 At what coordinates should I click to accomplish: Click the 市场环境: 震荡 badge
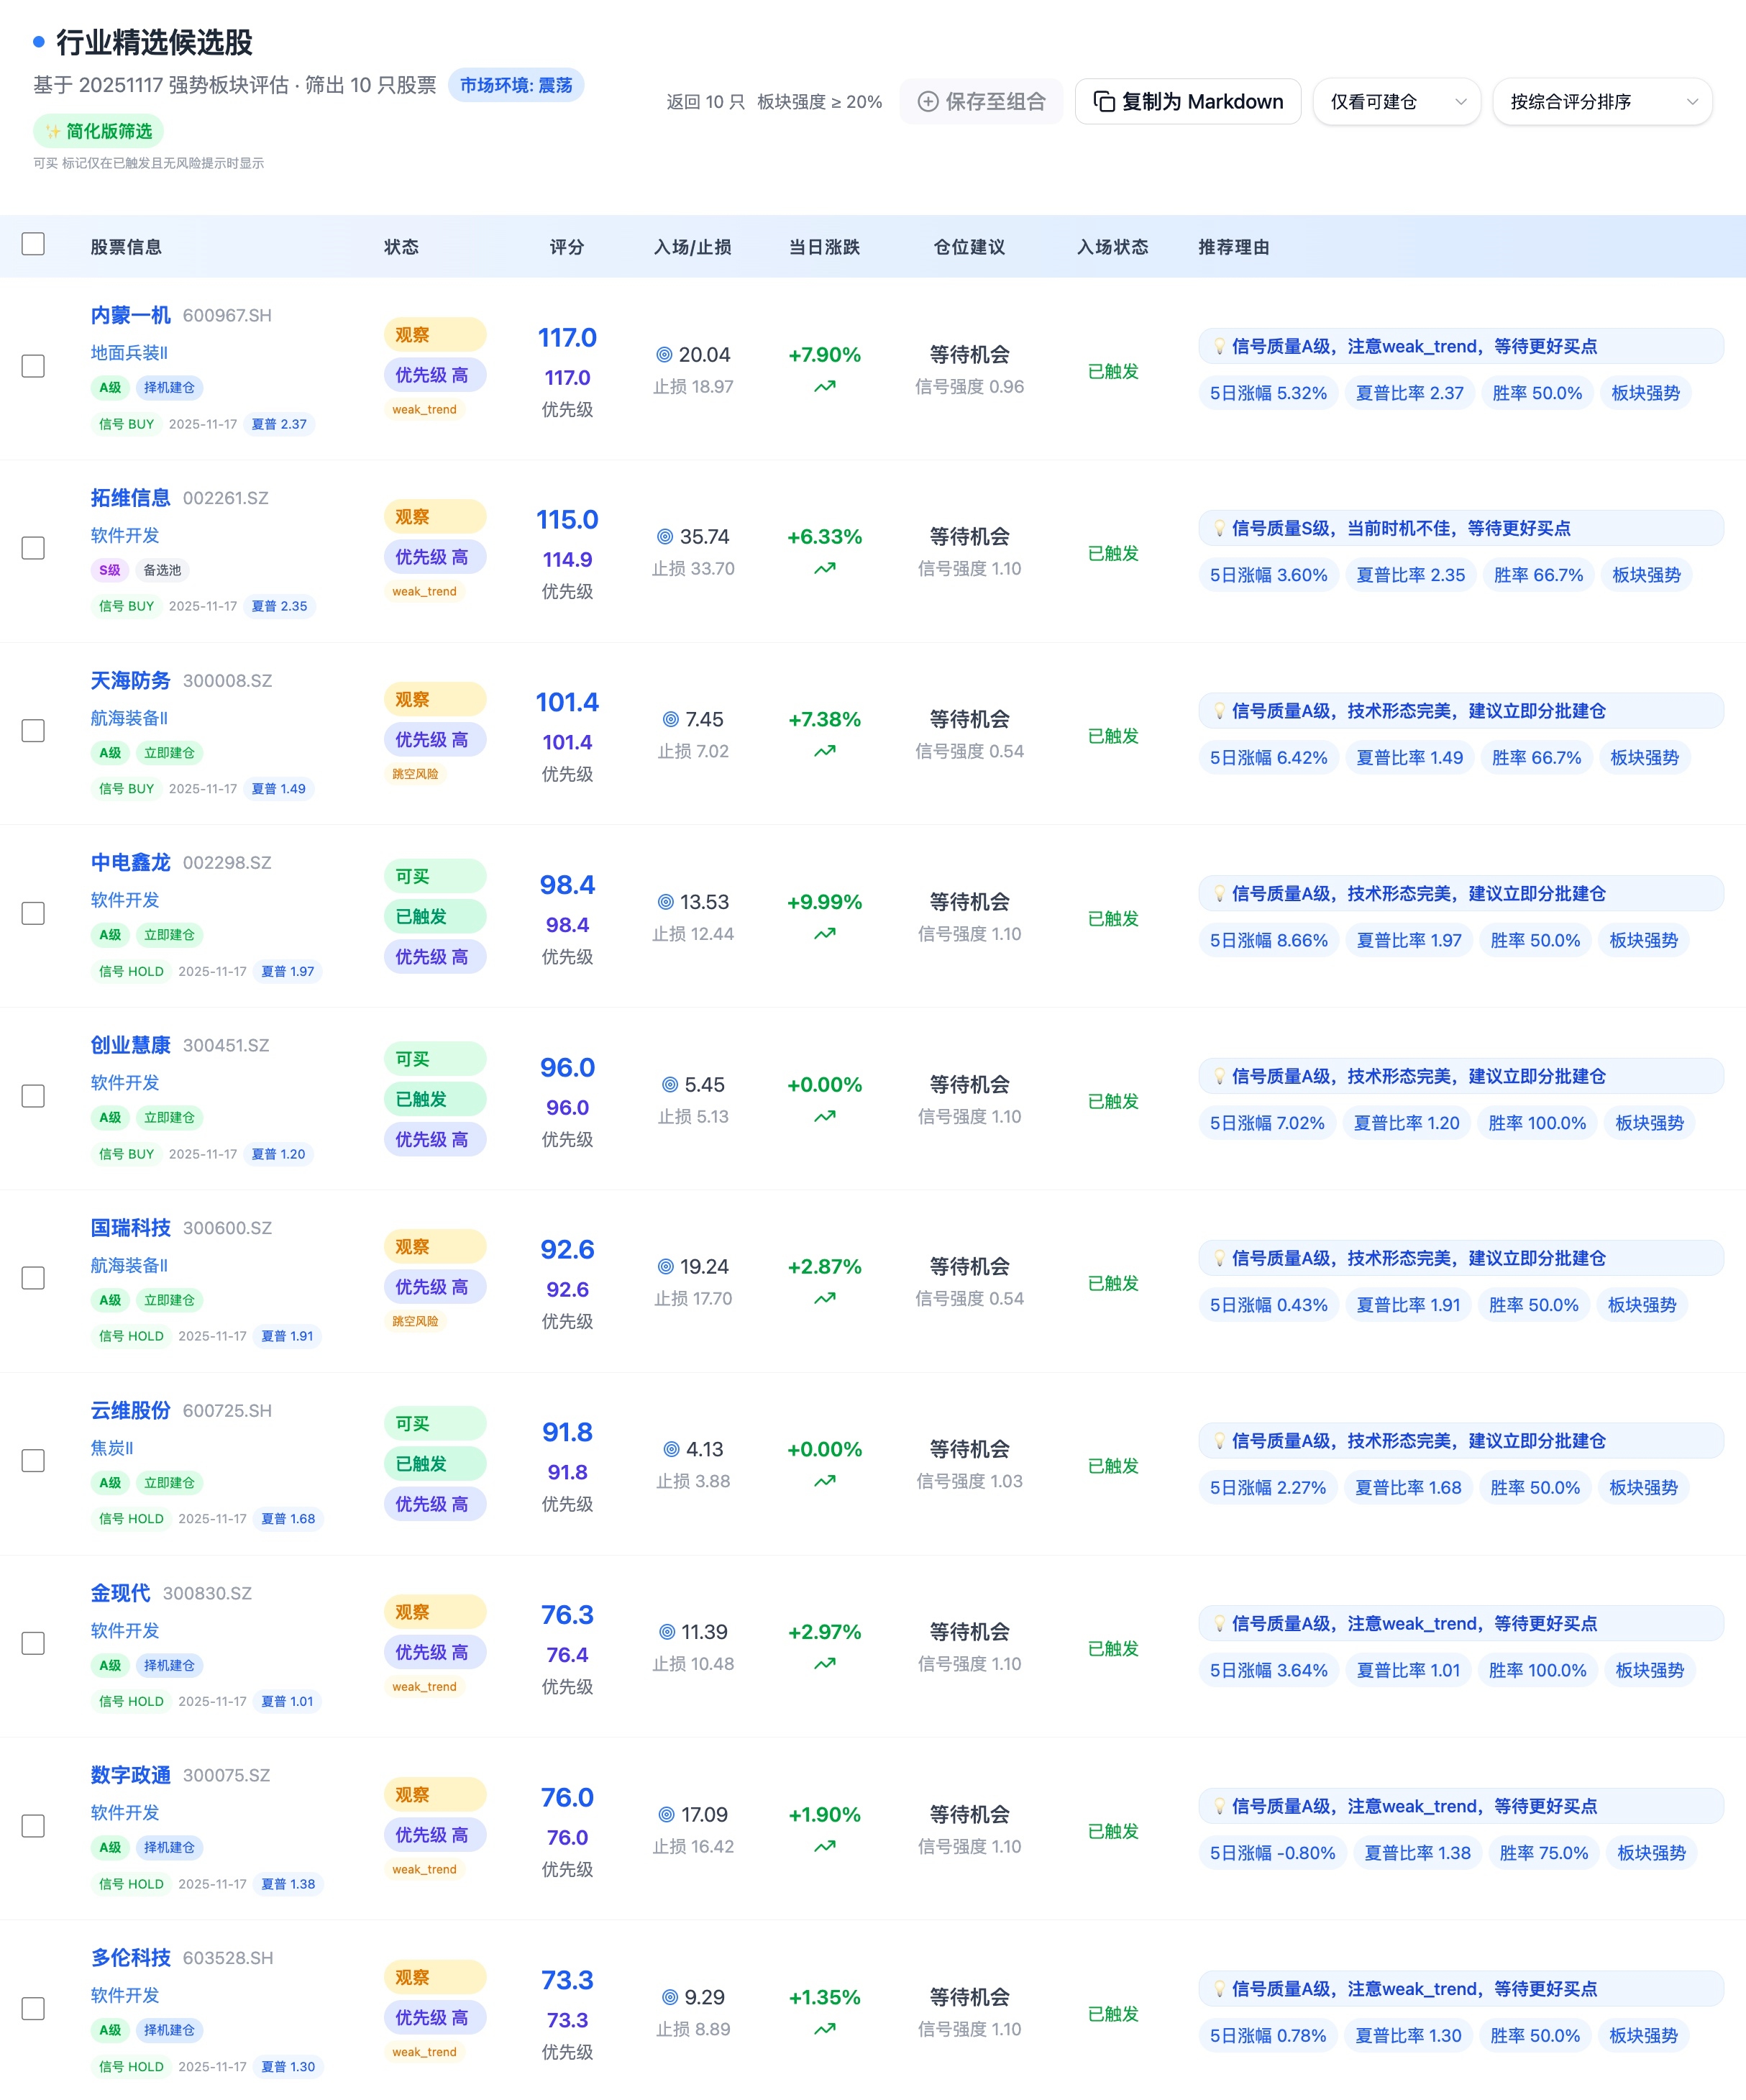(516, 85)
